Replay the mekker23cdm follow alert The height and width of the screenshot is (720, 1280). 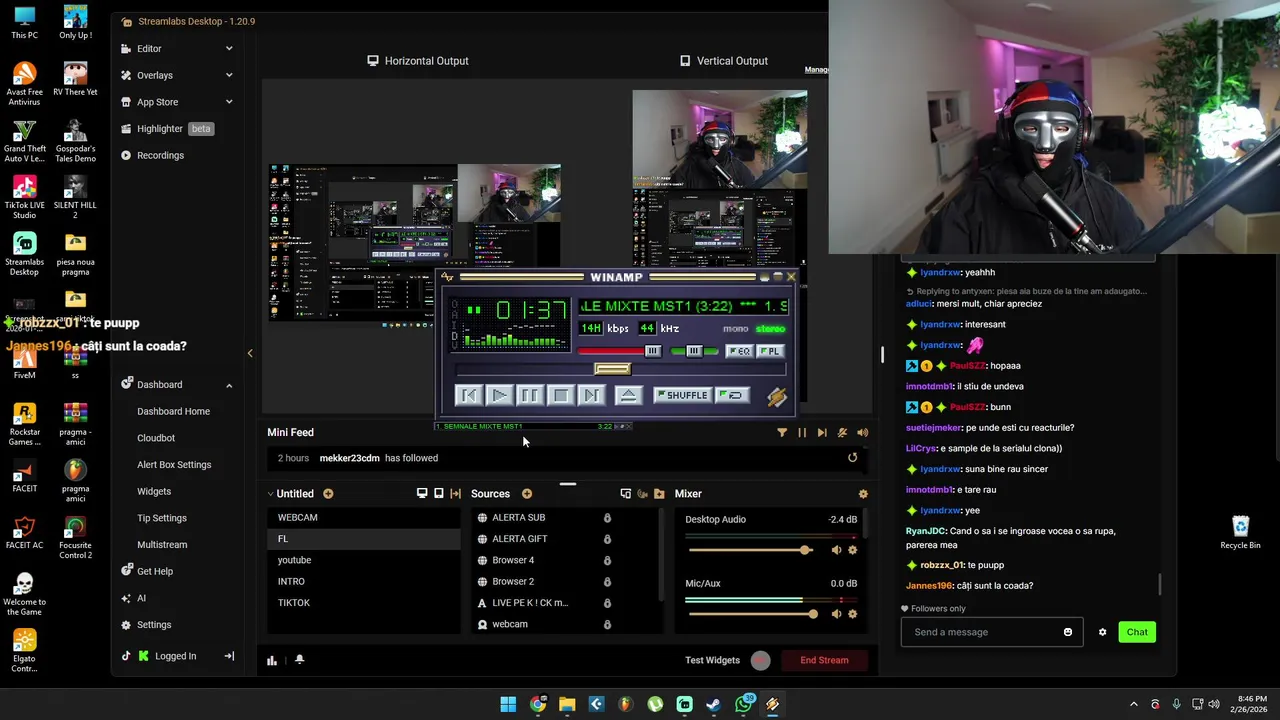[x=852, y=458]
